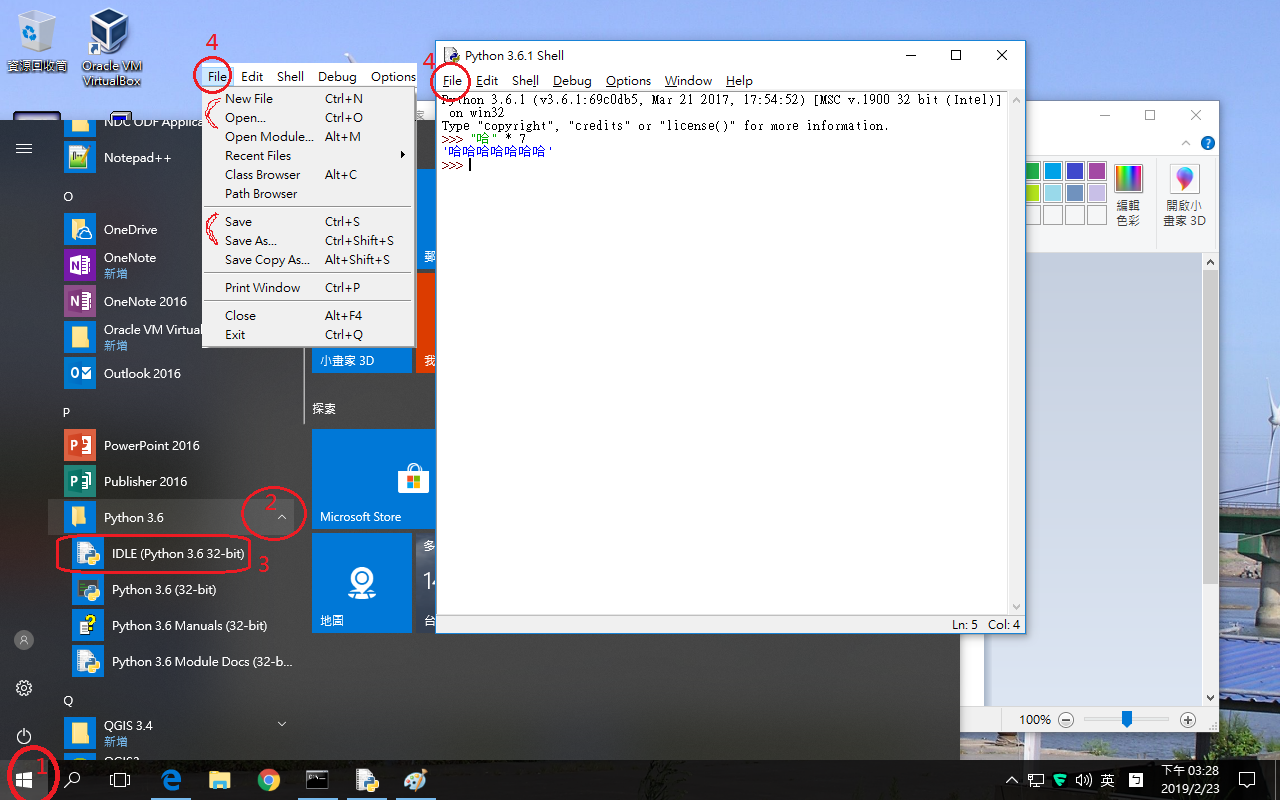The width and height of the screenshot is (1280, 800).
Task: Open the taskbar clock showing 下午 03:28
Action: pyautogui.click(x=1190, y=780)
